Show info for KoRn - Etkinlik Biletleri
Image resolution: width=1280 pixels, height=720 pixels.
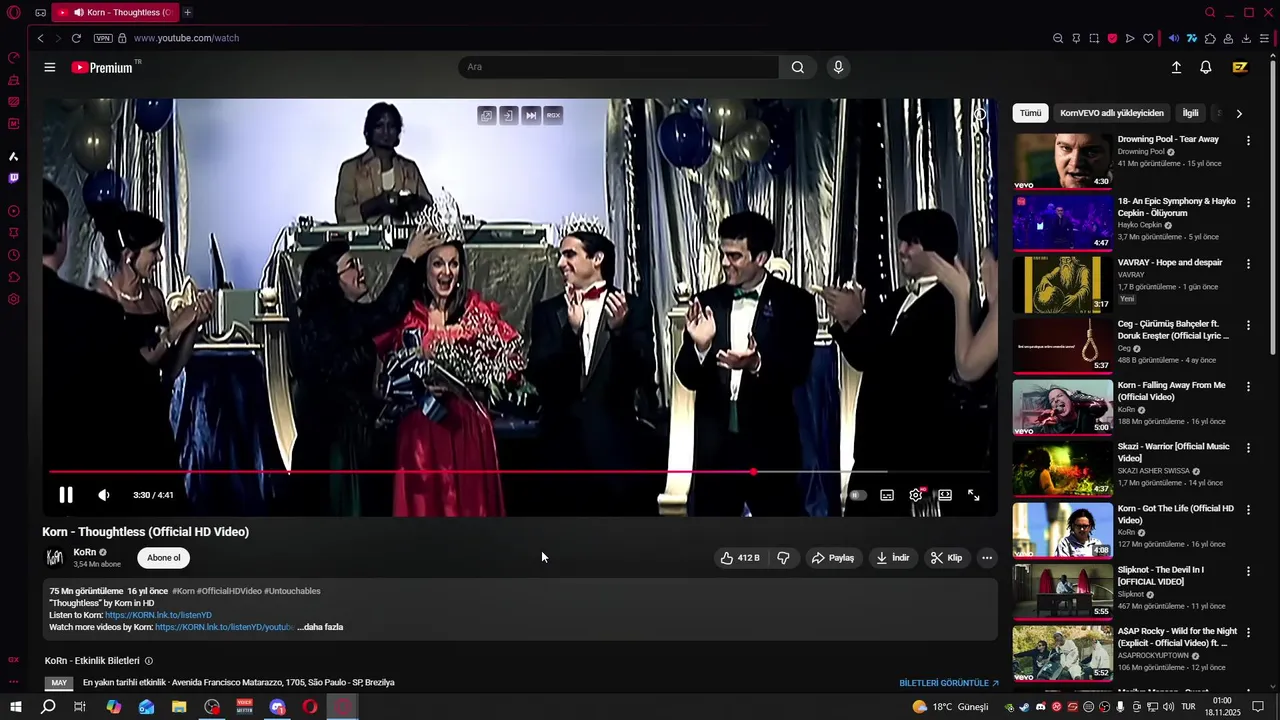(149, 661)
